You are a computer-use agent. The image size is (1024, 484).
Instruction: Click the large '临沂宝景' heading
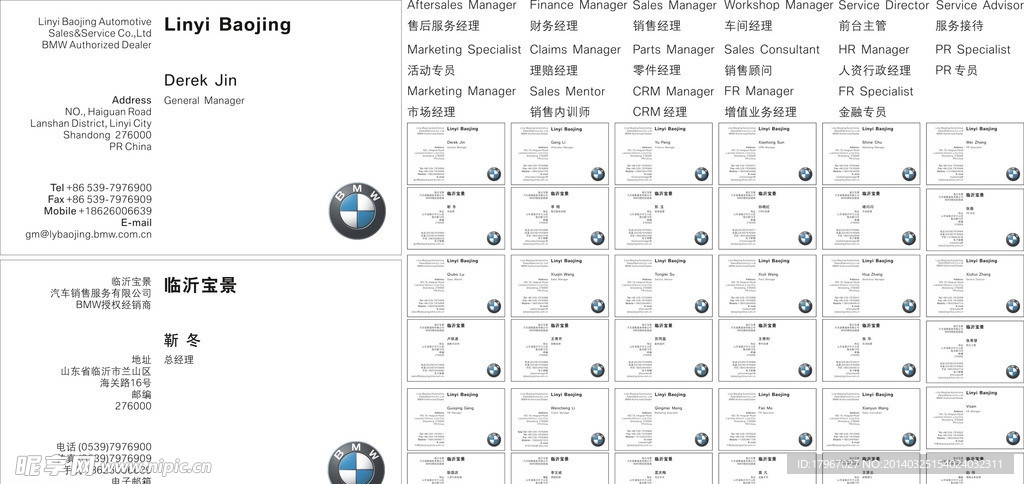[200, 285]
